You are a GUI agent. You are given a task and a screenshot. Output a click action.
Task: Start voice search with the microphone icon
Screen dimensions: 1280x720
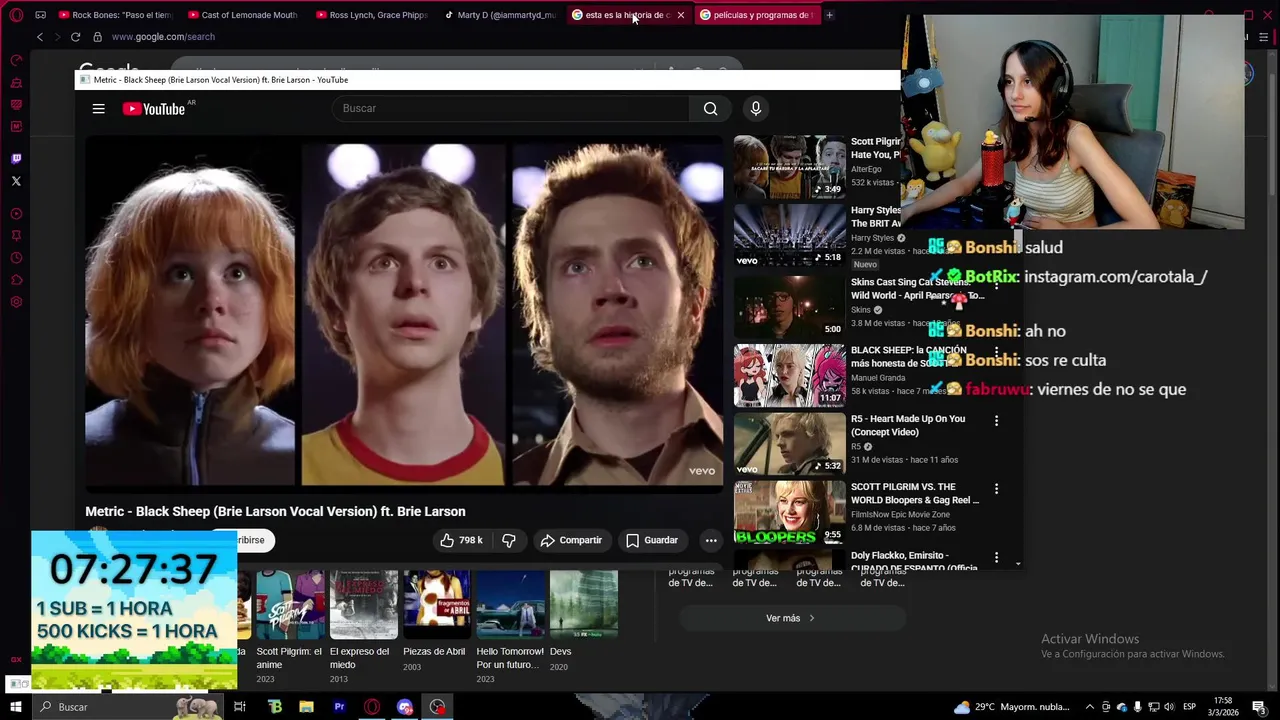click(756, 109)
